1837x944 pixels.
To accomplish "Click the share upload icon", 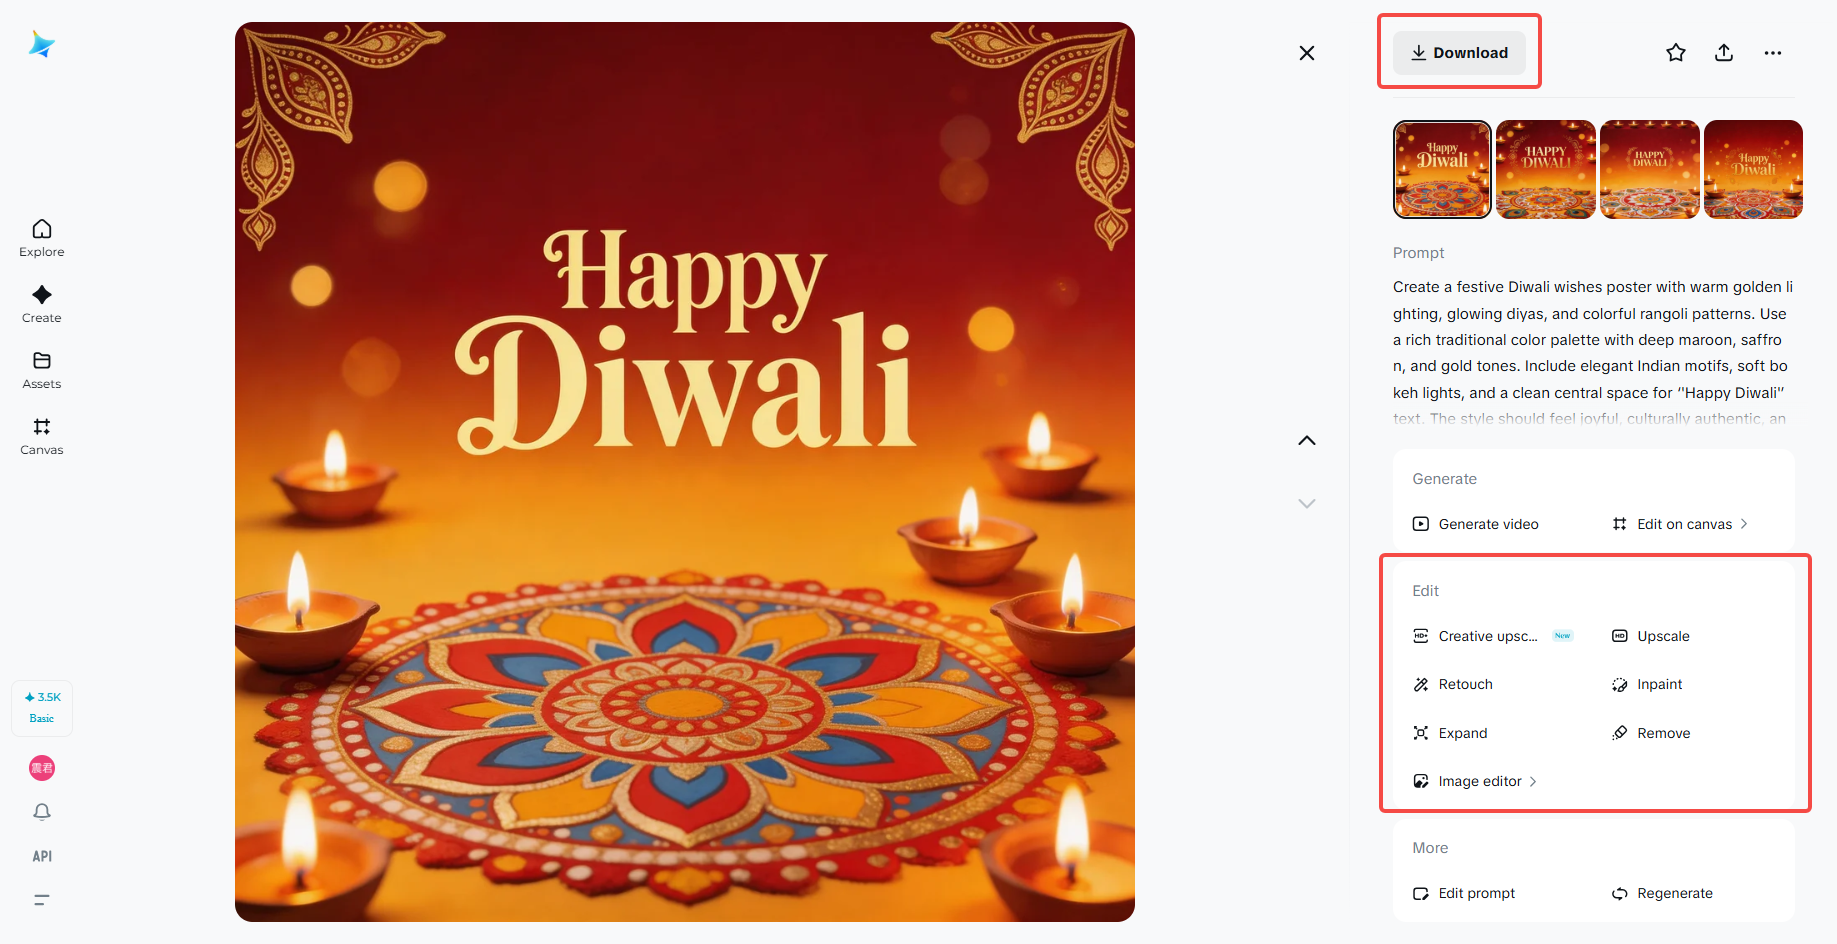I will [1724, 53].
